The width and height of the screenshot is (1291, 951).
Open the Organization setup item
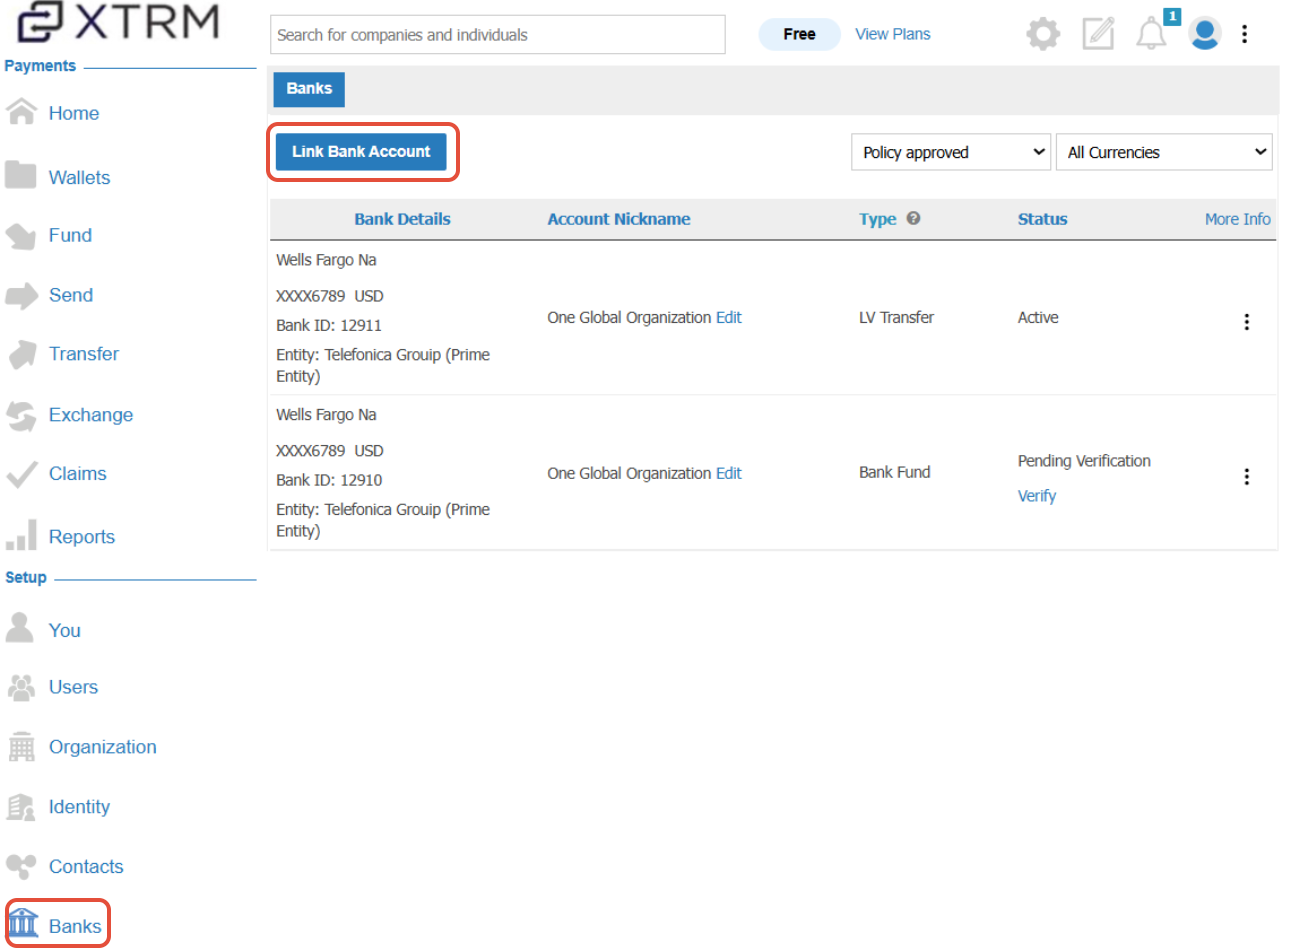pos(103,747)
